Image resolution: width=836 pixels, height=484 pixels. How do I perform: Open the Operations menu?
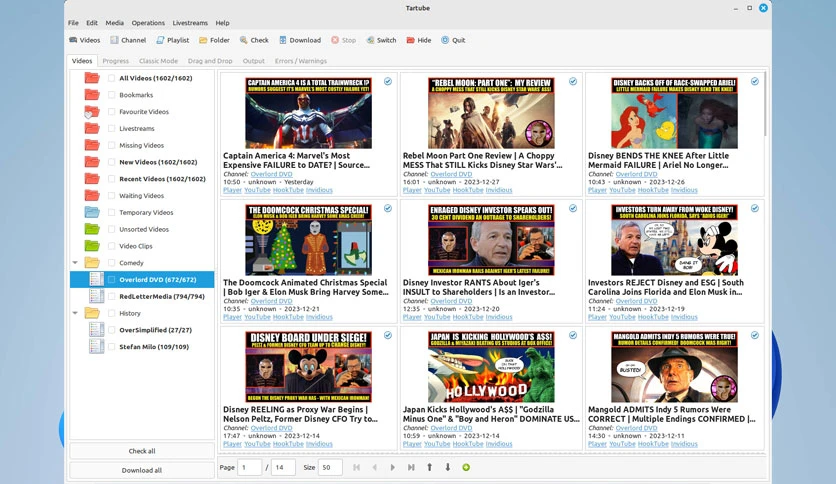(148, 23)
